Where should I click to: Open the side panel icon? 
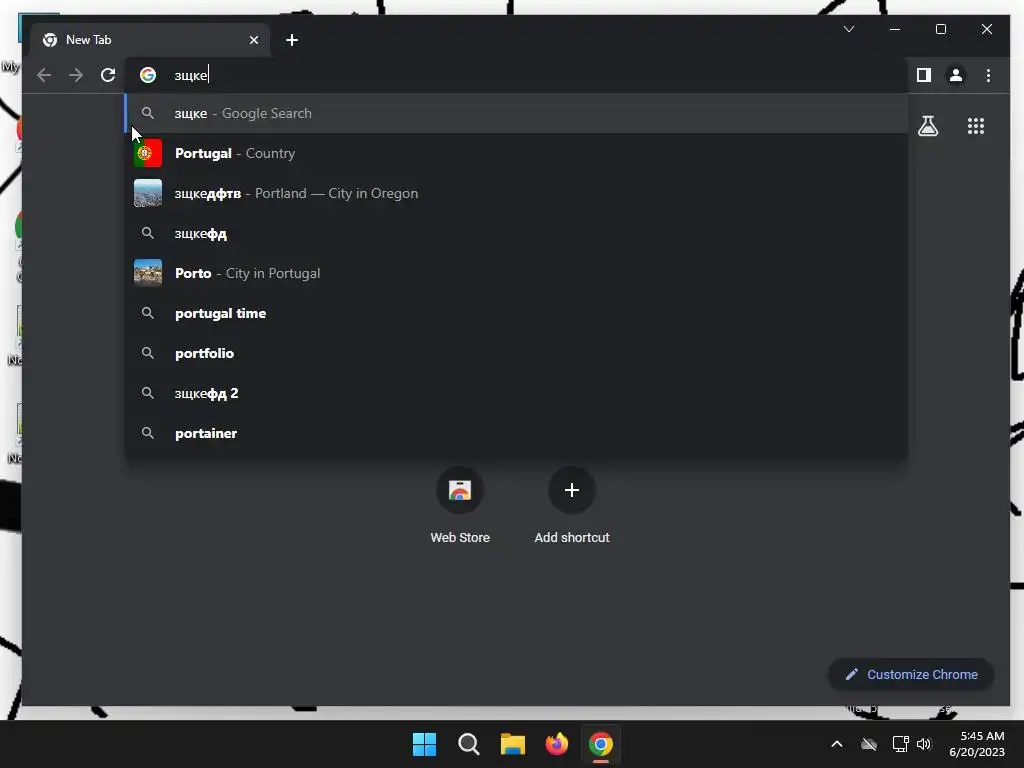[923, 75]
